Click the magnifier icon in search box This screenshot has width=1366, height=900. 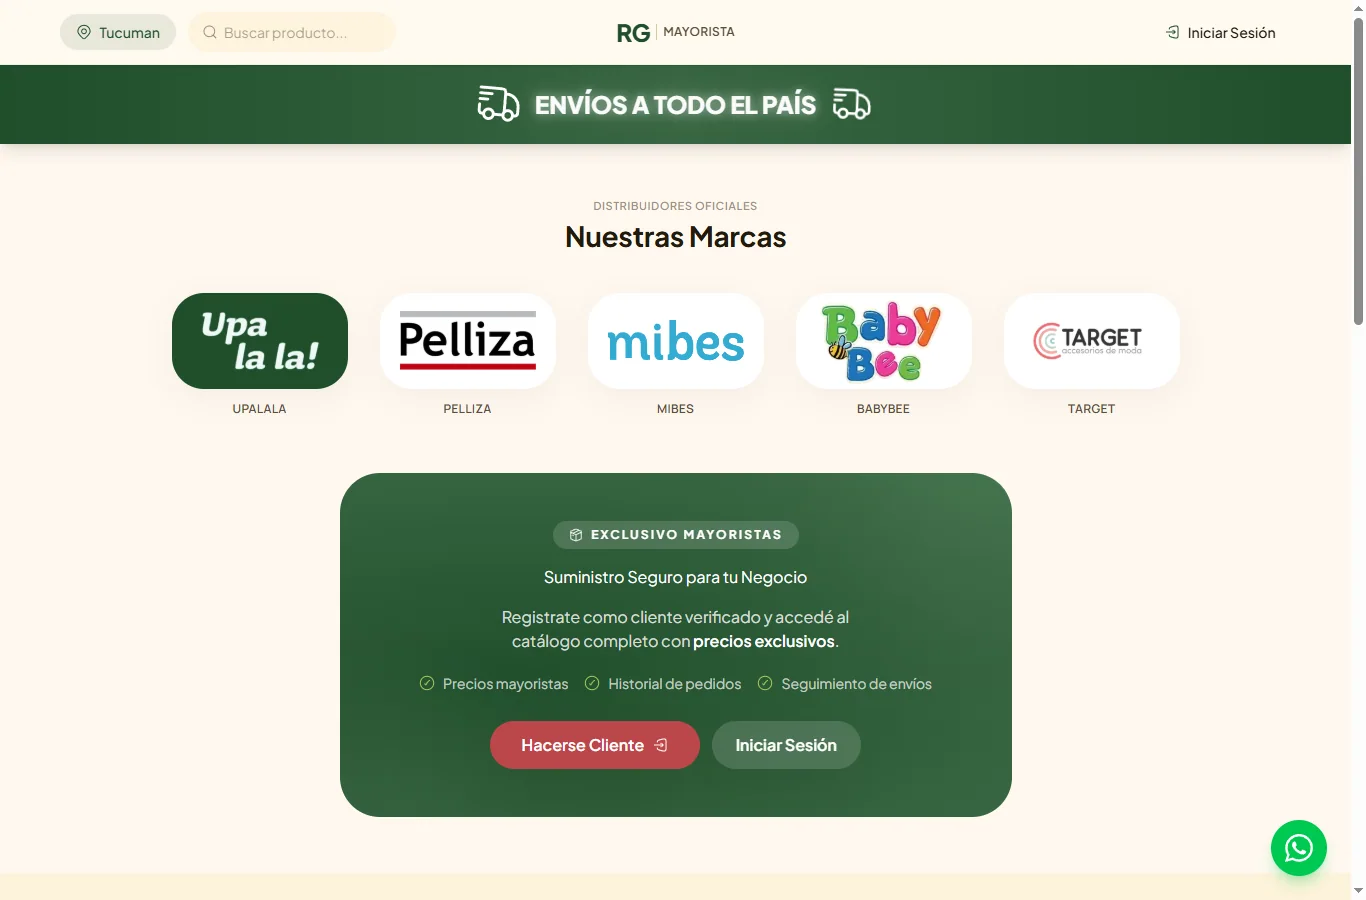(x=210, y=32)
